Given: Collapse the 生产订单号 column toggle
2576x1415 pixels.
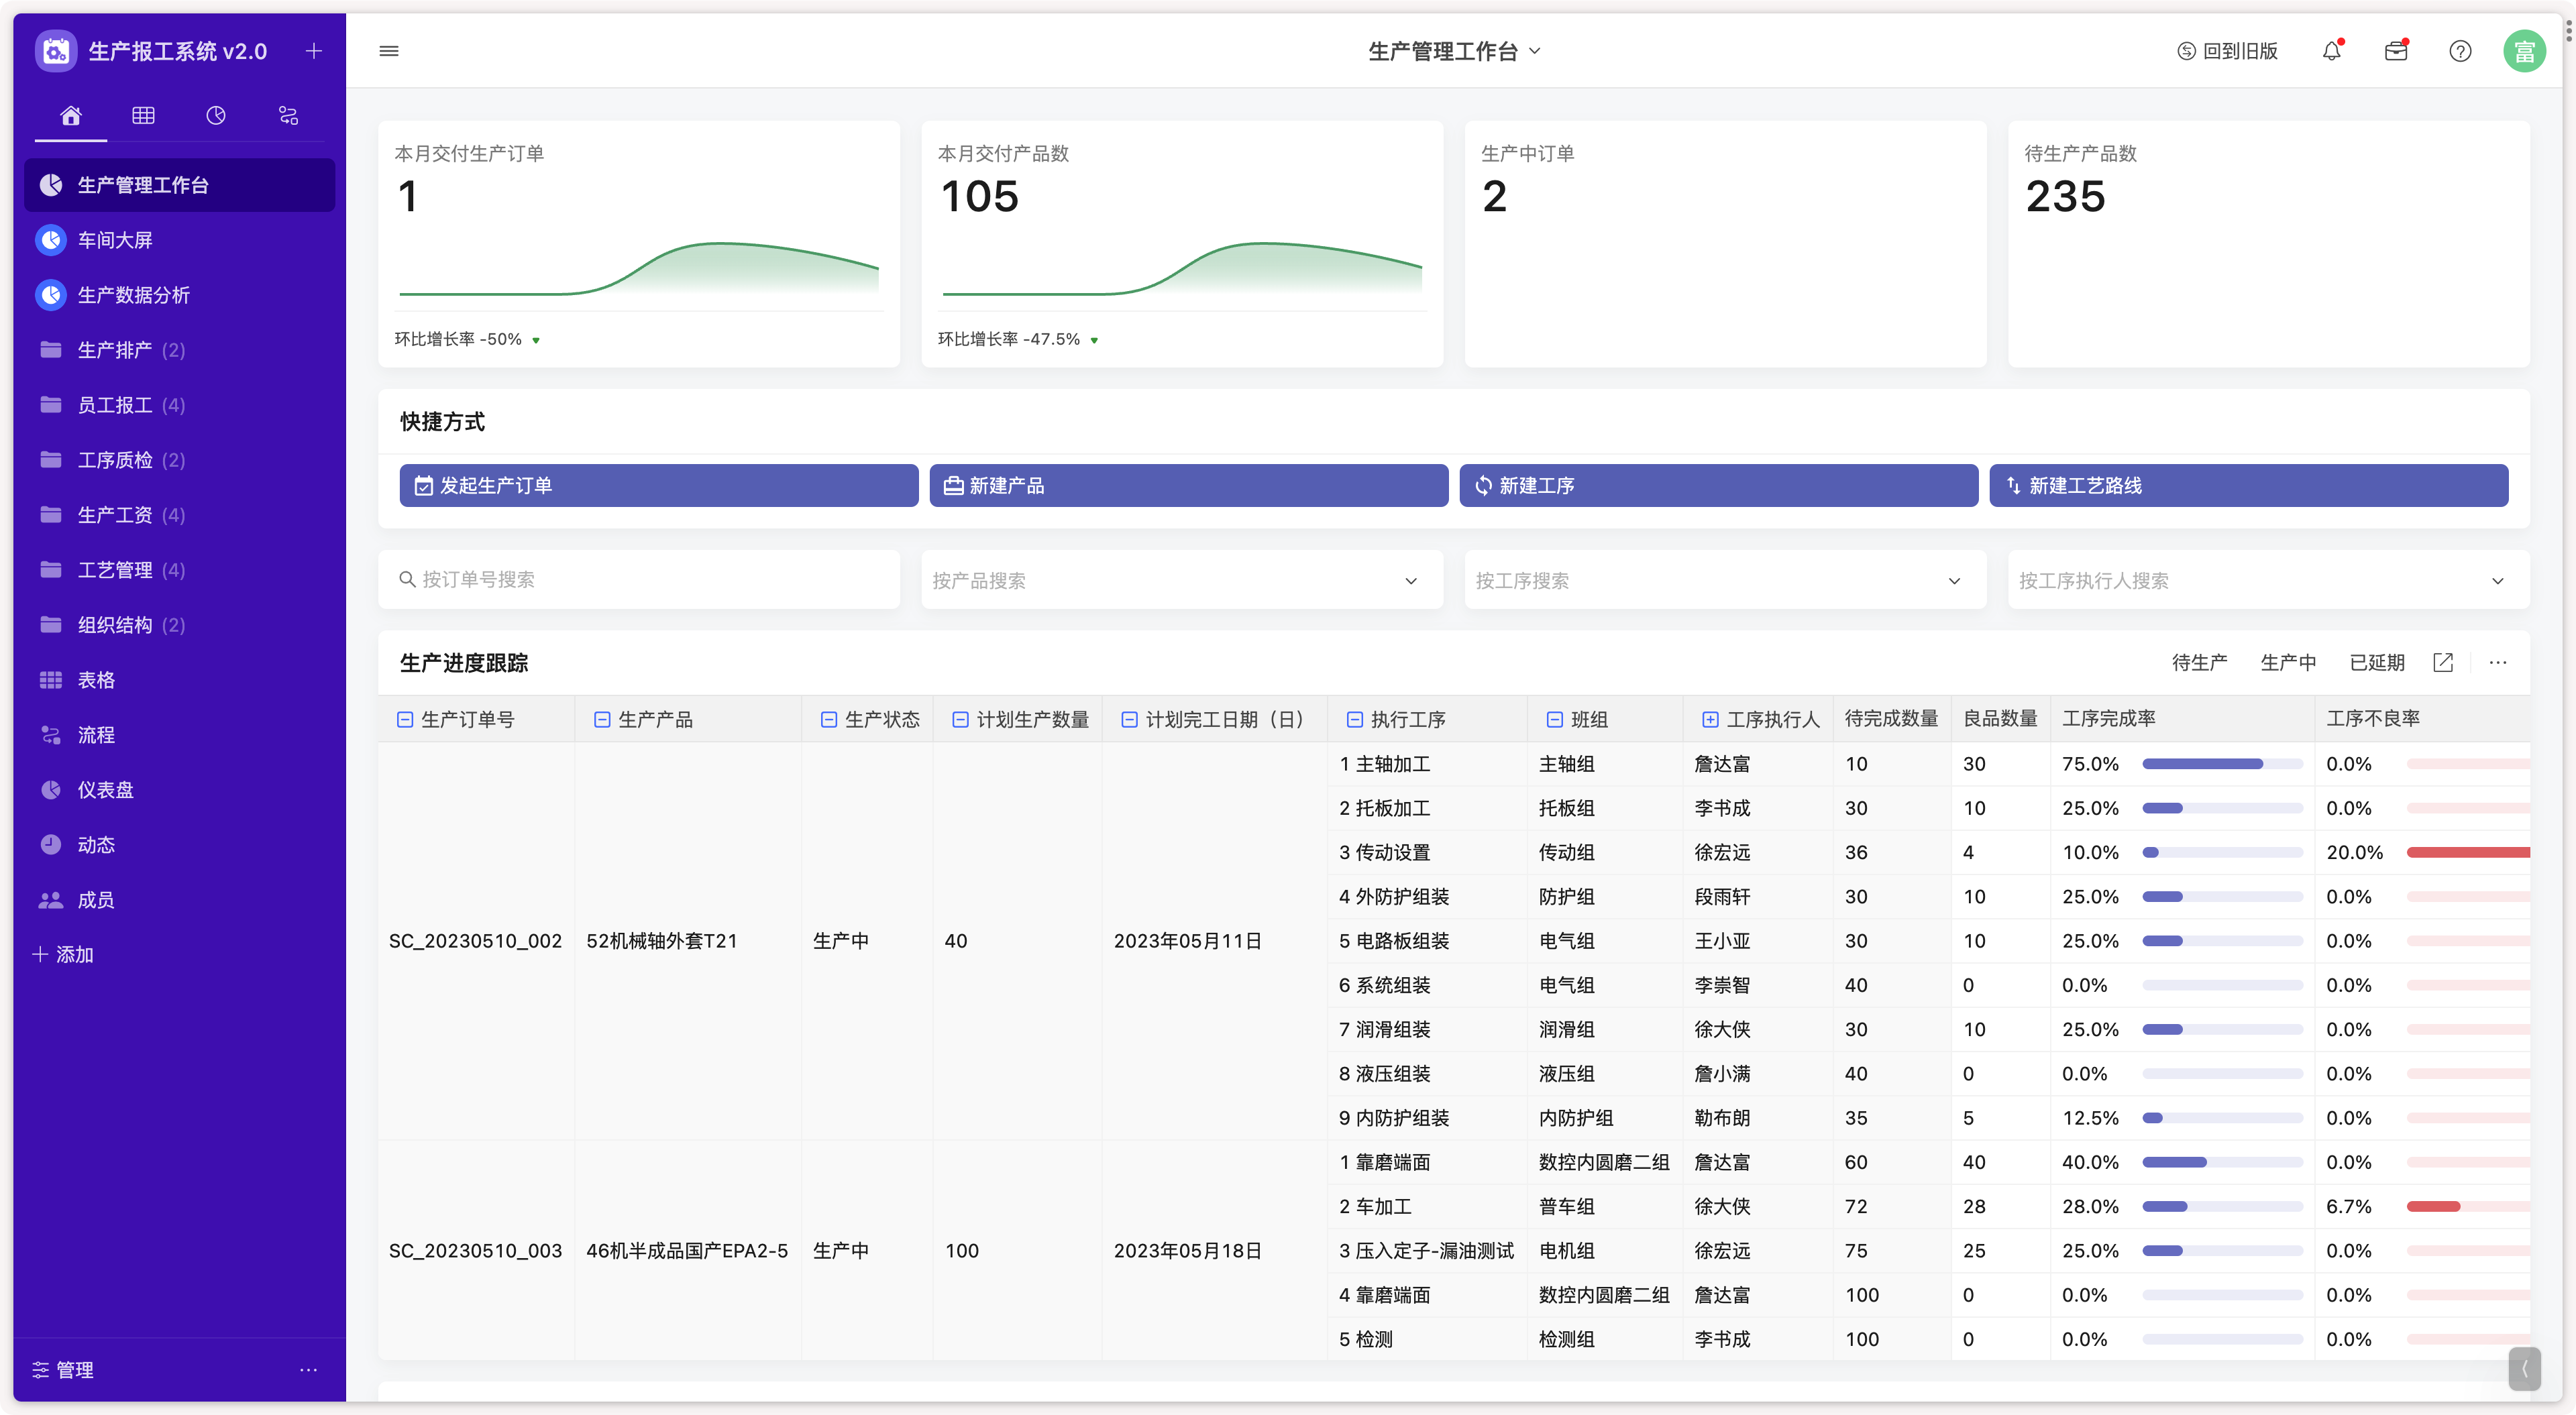Looking at the screenshot, I should [405, 719].
